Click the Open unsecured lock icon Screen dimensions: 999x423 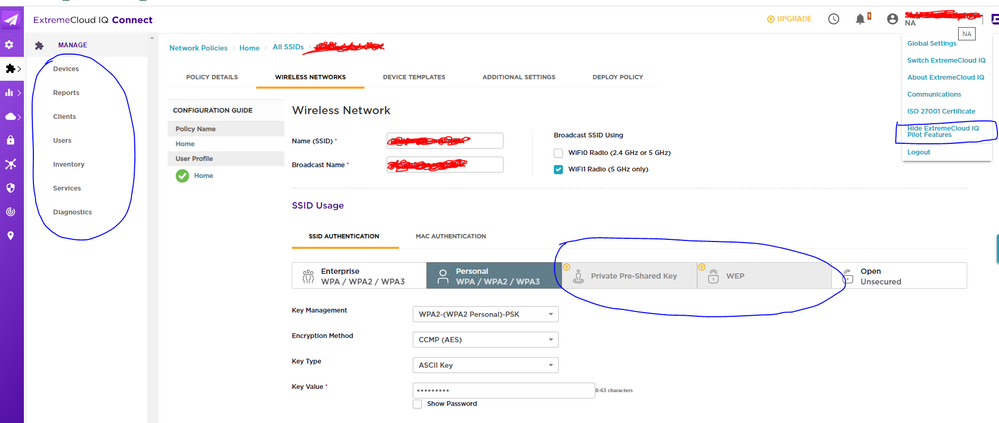[x=847, y=276]
